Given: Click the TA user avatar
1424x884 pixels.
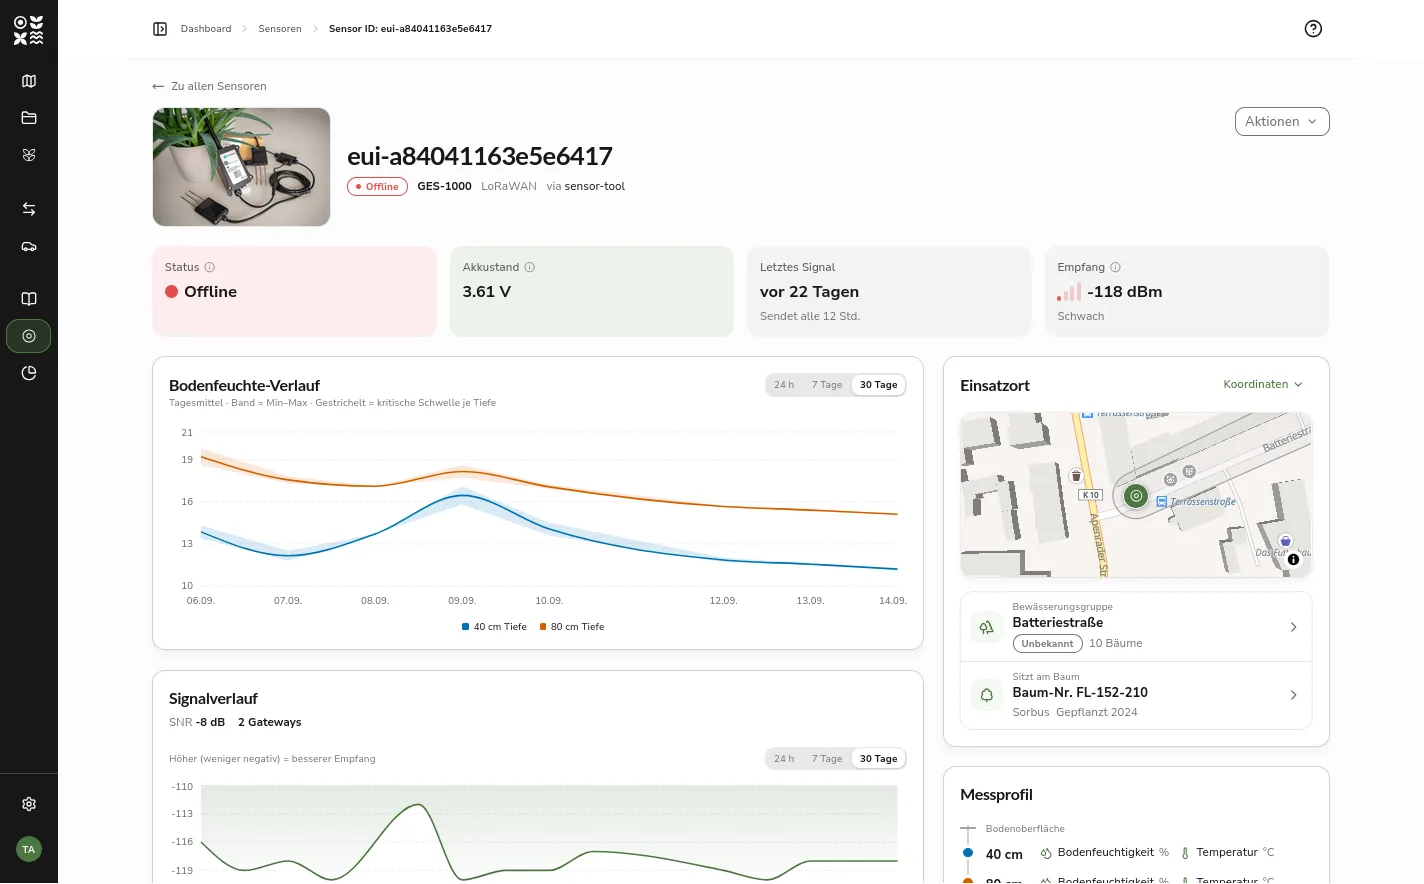Looking at the screenshot, I should (29, 849).
